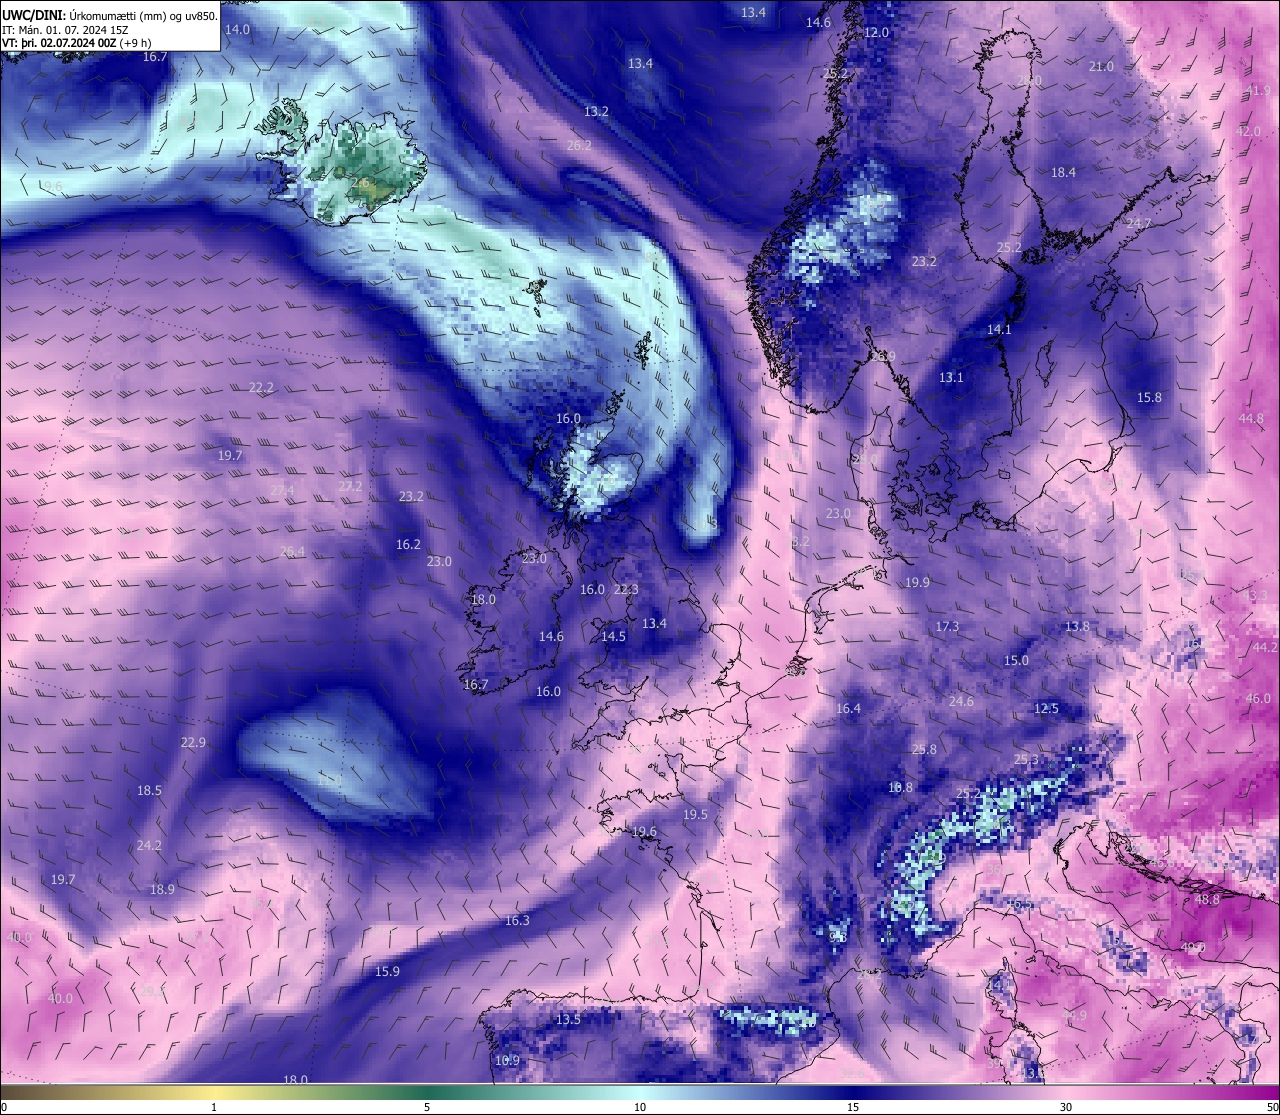Click the 16.4 value over Belgium

pos(848,708)
